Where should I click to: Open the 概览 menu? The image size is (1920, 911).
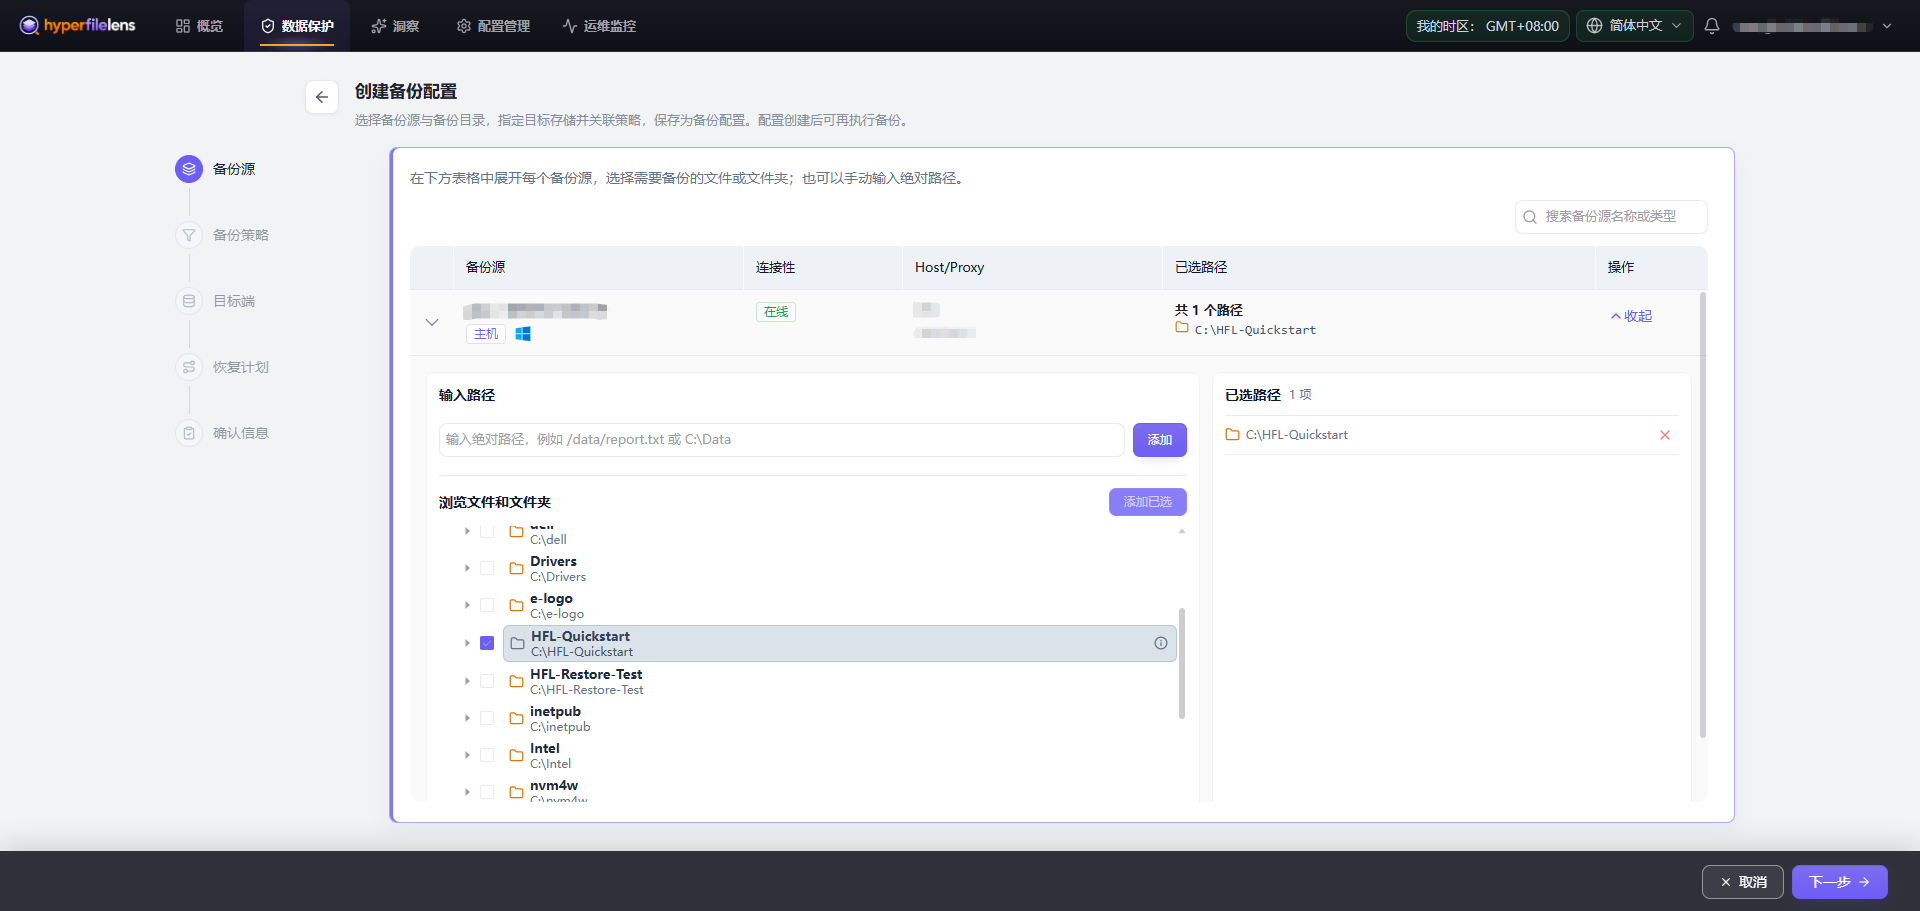199,26
